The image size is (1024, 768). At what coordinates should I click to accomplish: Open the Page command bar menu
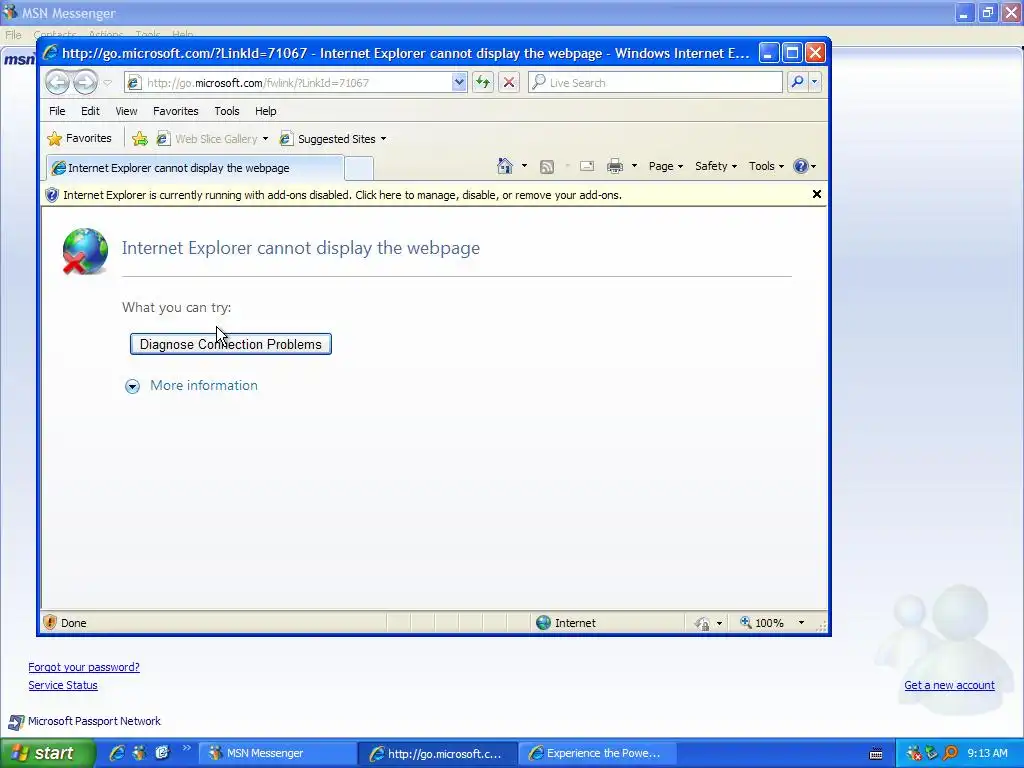click(x=665, y=166)
